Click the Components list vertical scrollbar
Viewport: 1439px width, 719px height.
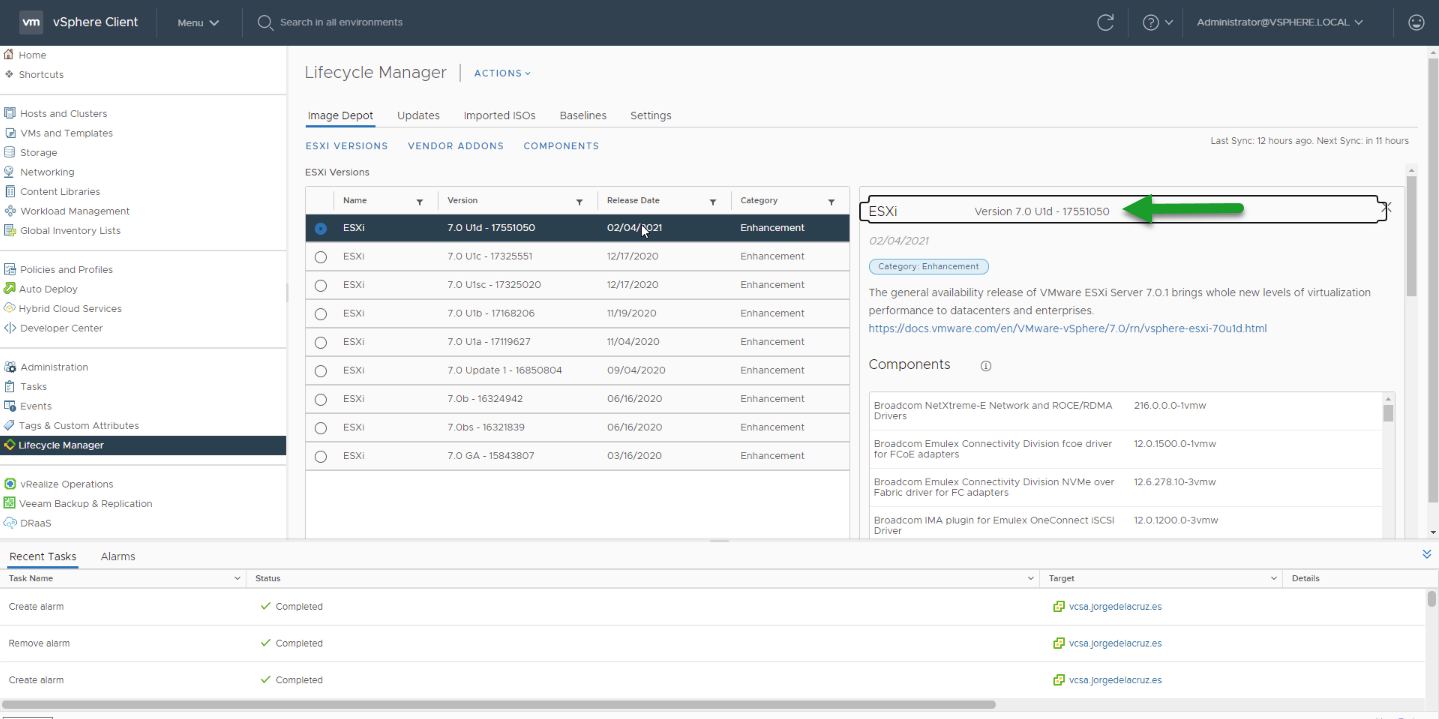pos(1388,412)
